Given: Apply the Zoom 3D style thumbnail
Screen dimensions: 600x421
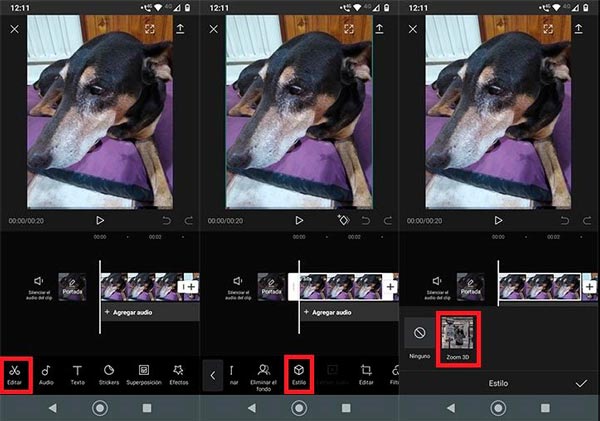Looking at the screenshot, I should coord(458,339).
